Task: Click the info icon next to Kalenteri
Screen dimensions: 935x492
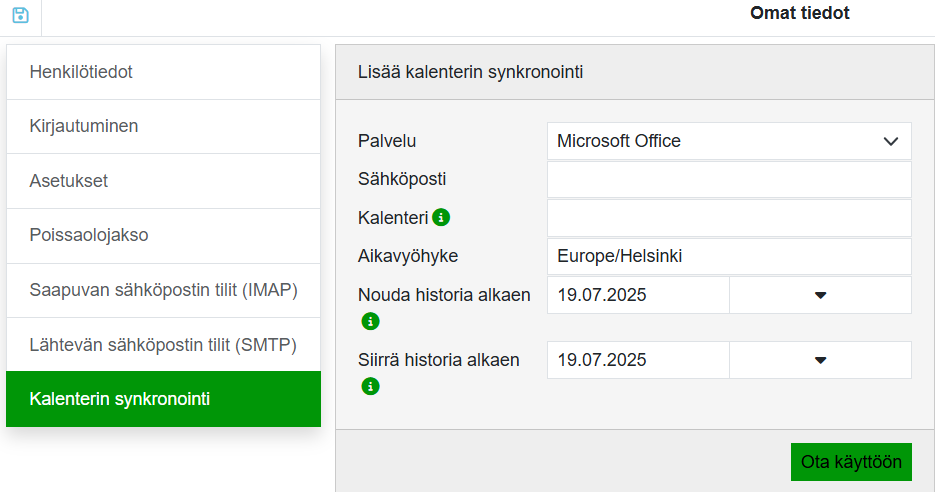Action: [441, 217]
